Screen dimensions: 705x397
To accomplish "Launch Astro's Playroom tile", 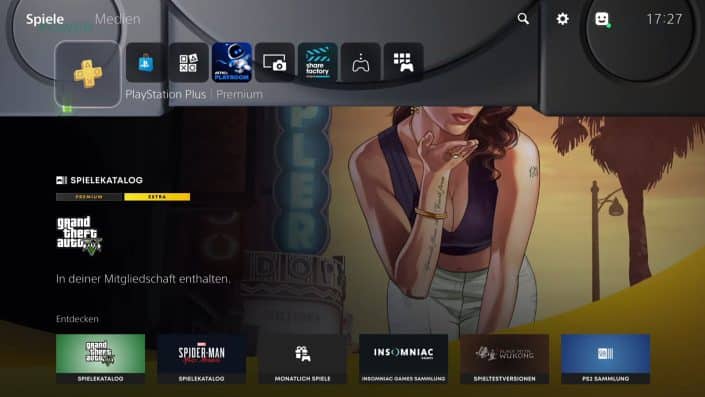I will pos(232,62).
